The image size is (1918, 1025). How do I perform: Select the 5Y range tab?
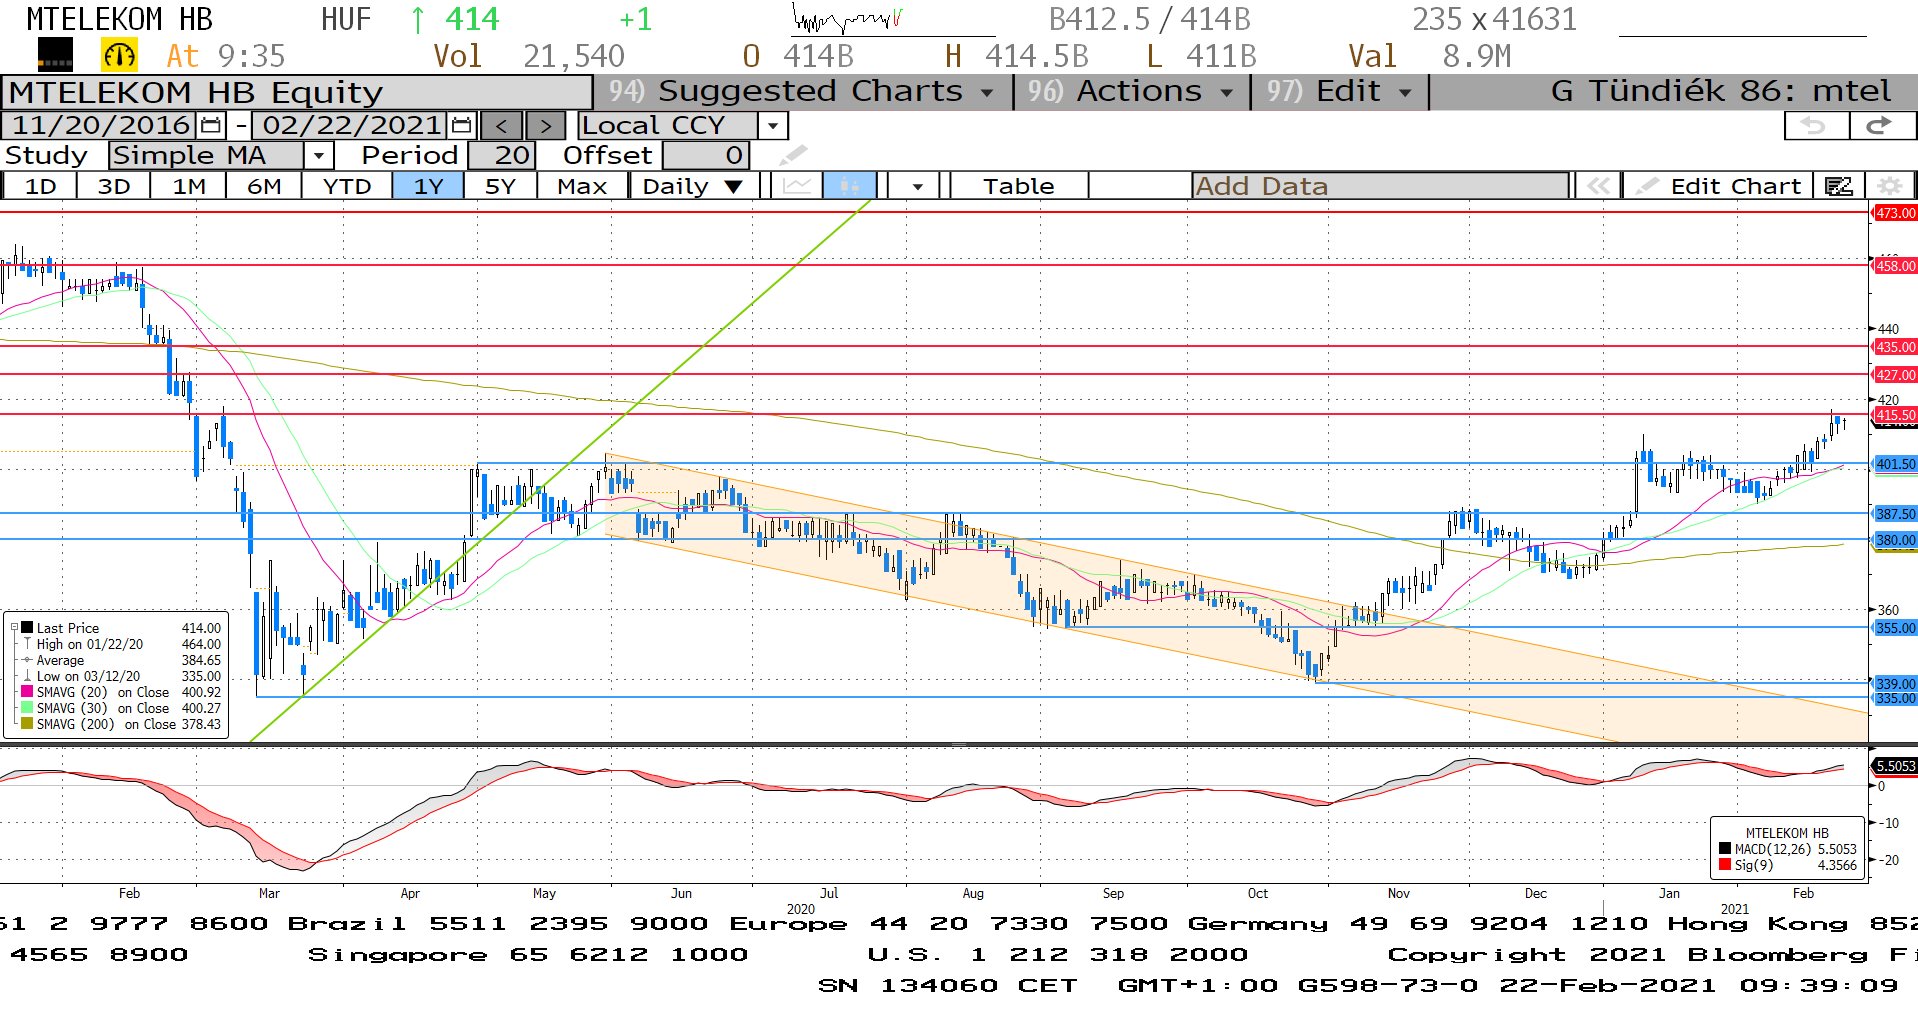500,186
